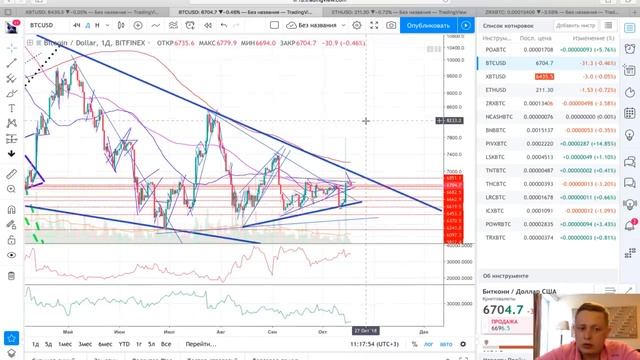Toggle the авто auto scale
Image resolution: width=640 pixels, height=360 pixels.
coord(446,344)
